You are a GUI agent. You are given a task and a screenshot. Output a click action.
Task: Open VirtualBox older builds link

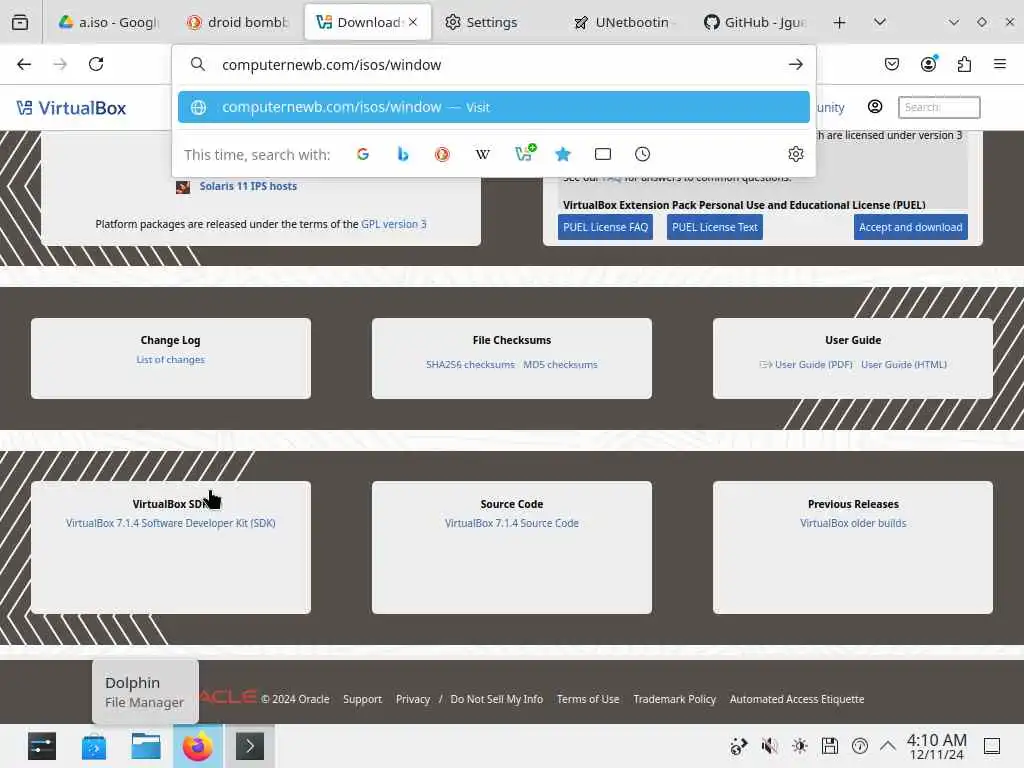853,523
